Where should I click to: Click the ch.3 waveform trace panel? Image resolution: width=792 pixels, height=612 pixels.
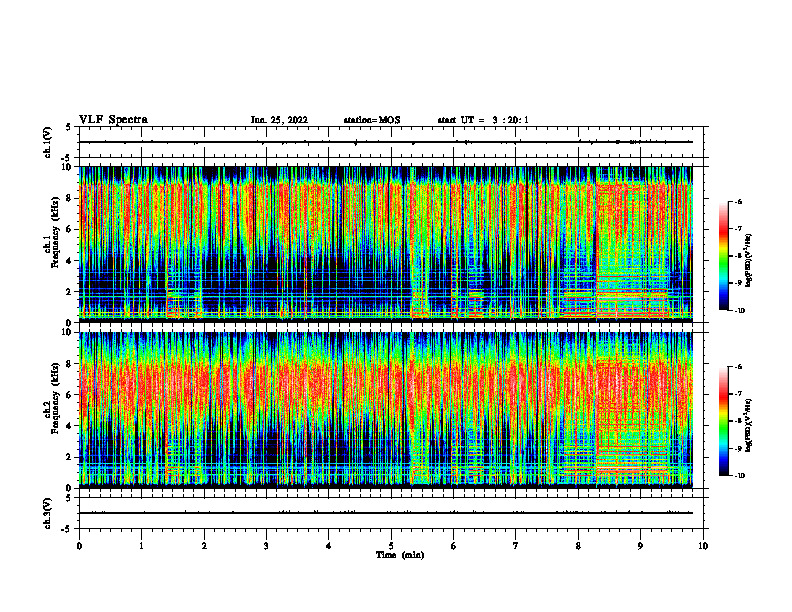(391, 513)
